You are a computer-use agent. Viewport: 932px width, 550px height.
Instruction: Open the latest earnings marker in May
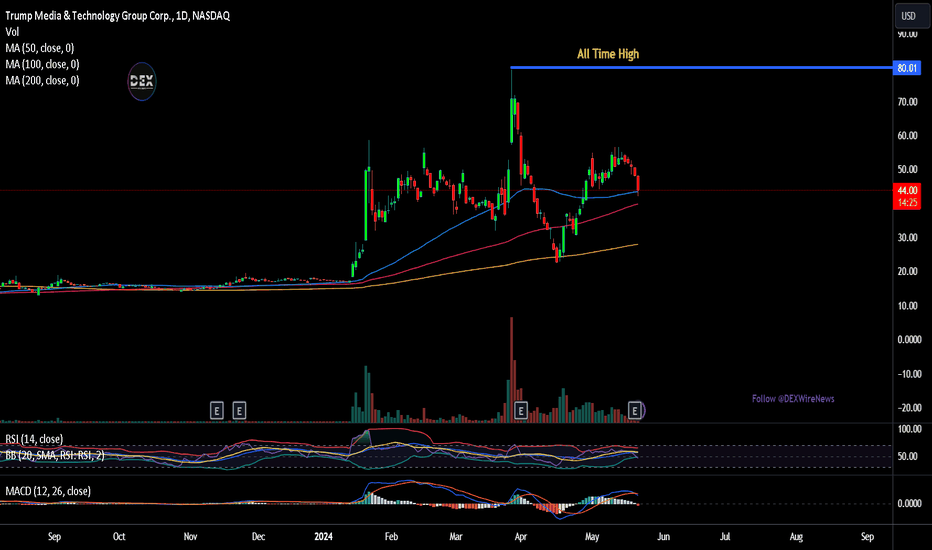pos(635,410)
